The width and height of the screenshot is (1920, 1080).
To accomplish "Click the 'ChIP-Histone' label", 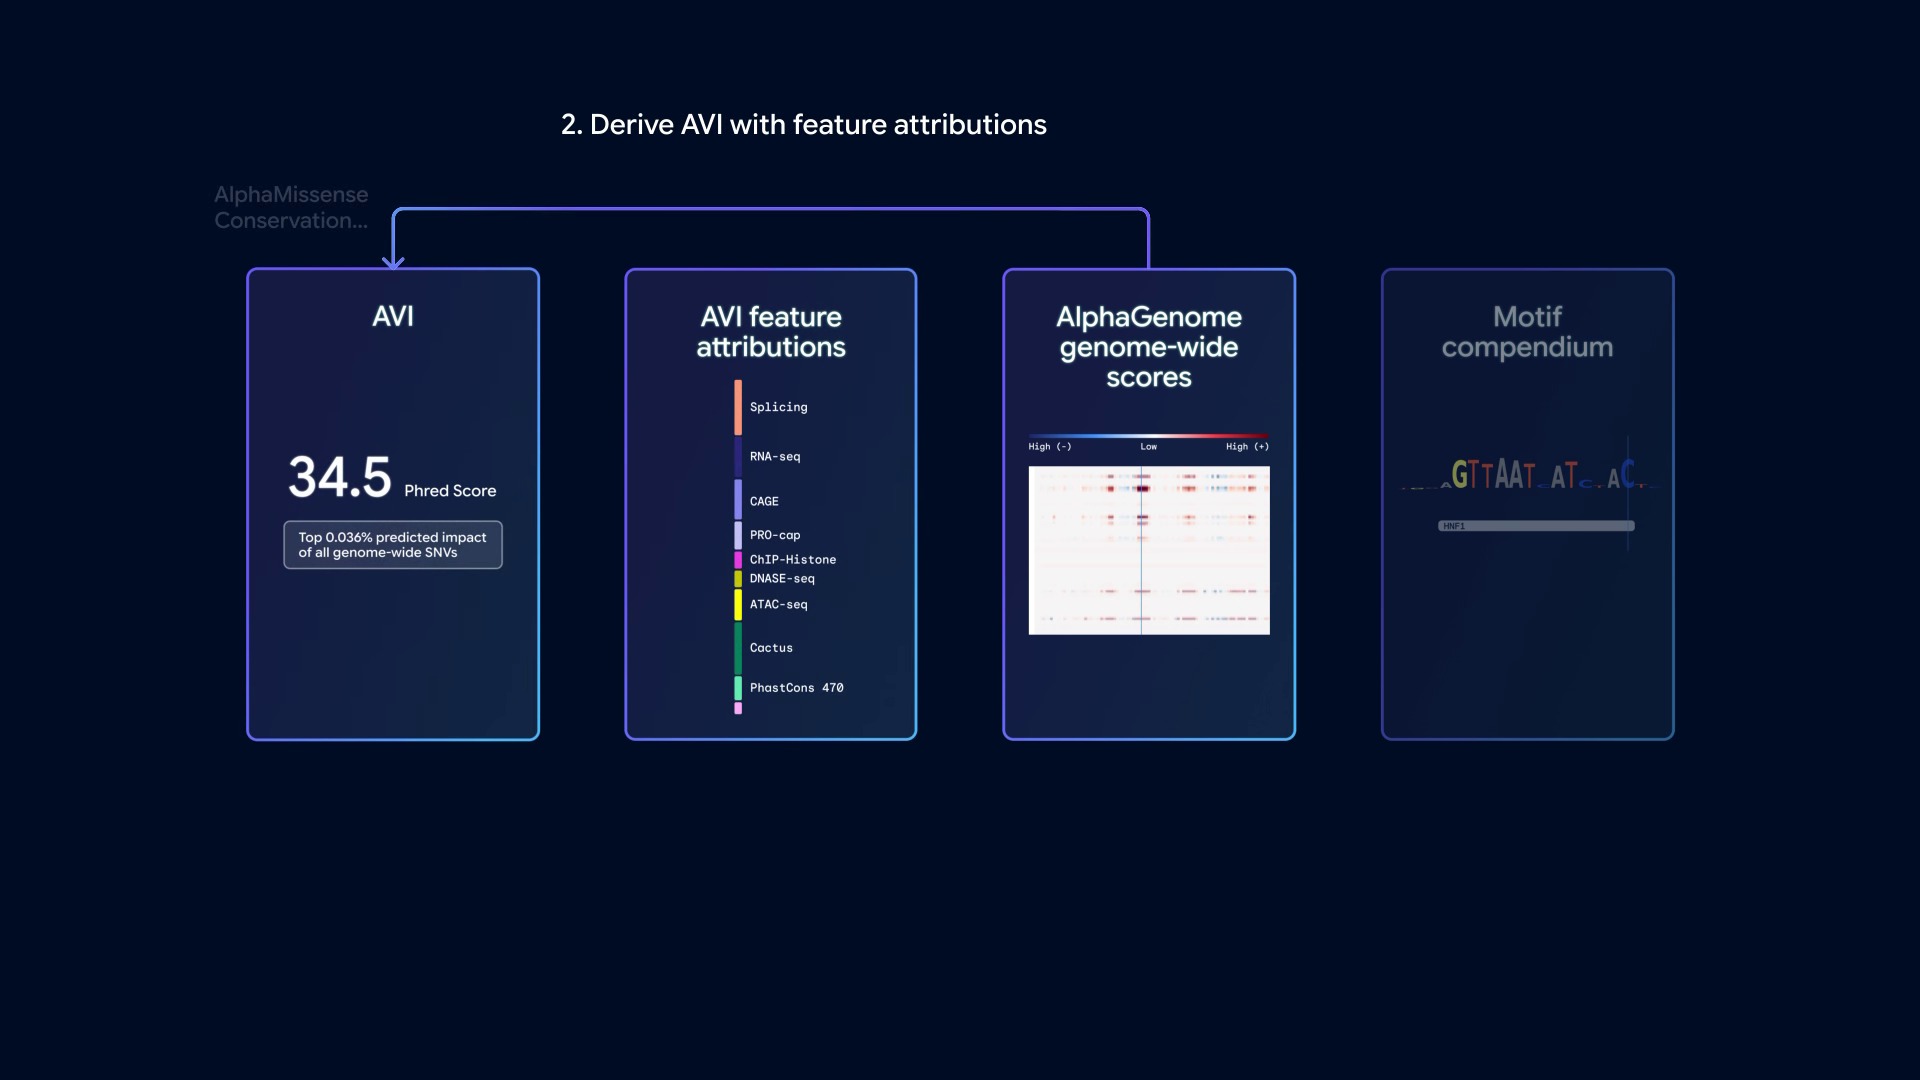I will [x=793, y=560].
